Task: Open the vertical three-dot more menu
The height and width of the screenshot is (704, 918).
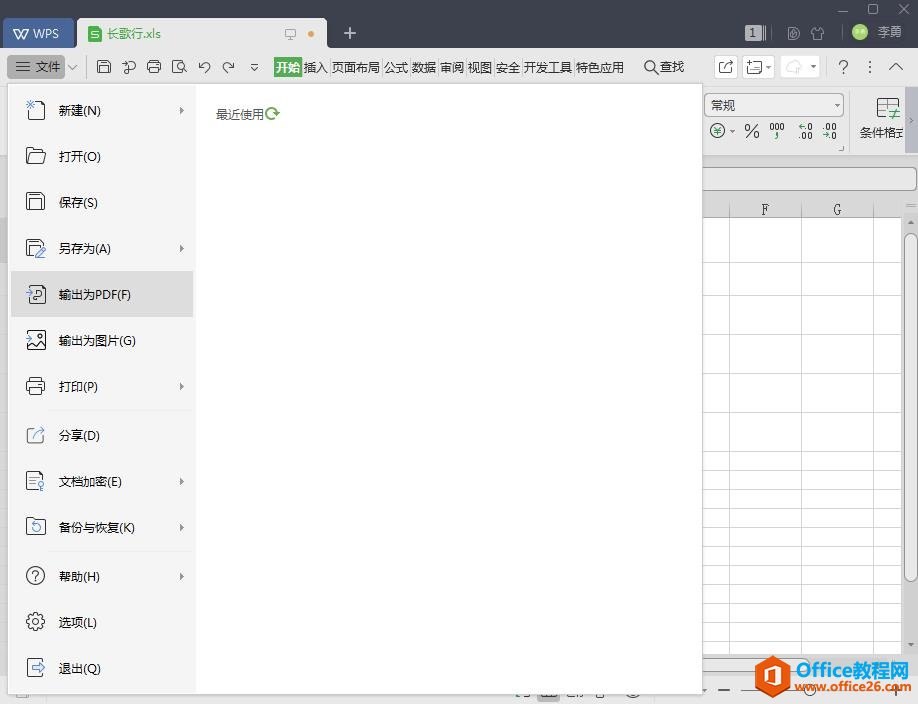Action: pos(870,67)
